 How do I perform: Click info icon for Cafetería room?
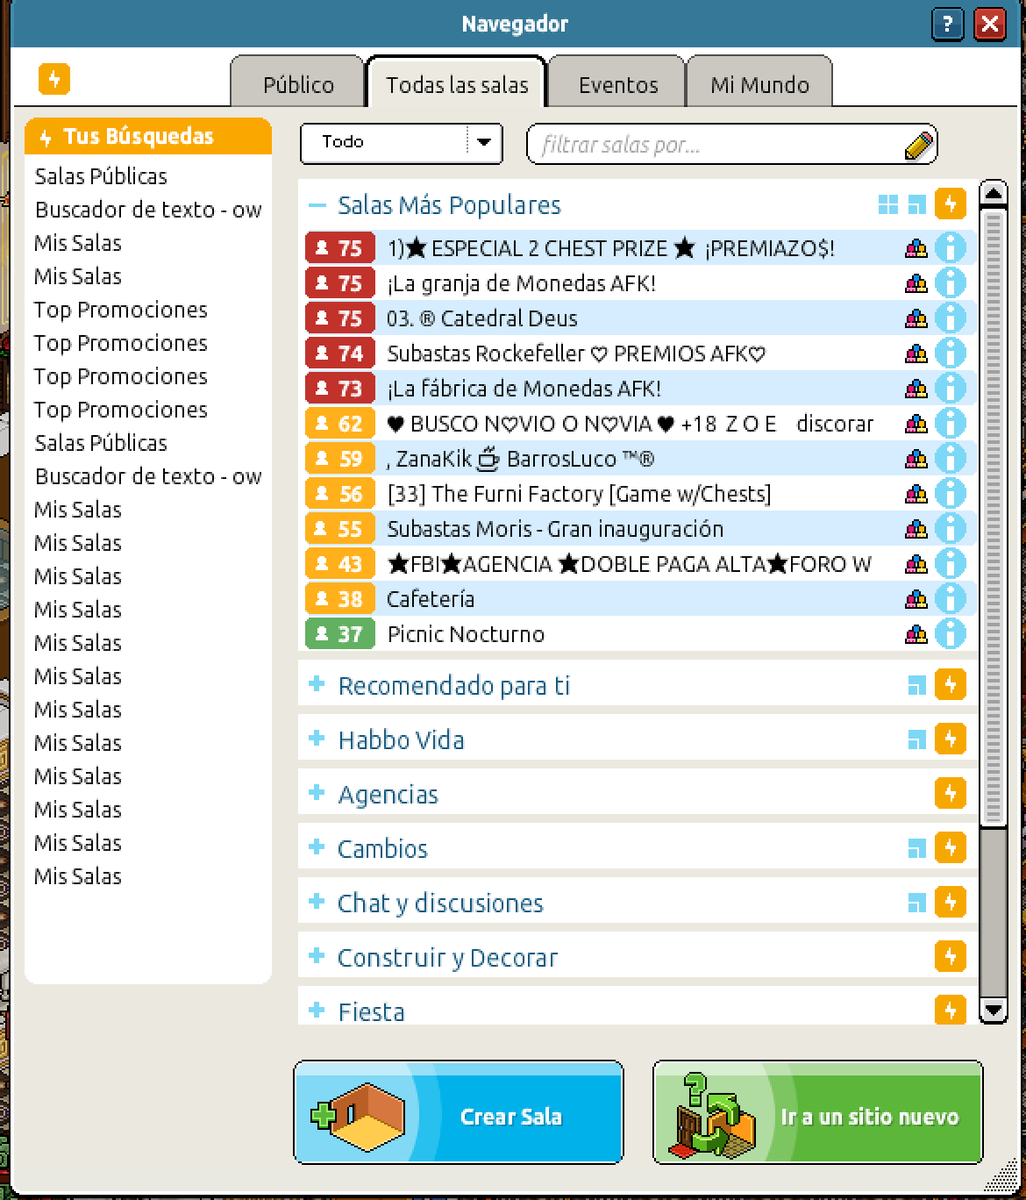click(x=950, y=598)
